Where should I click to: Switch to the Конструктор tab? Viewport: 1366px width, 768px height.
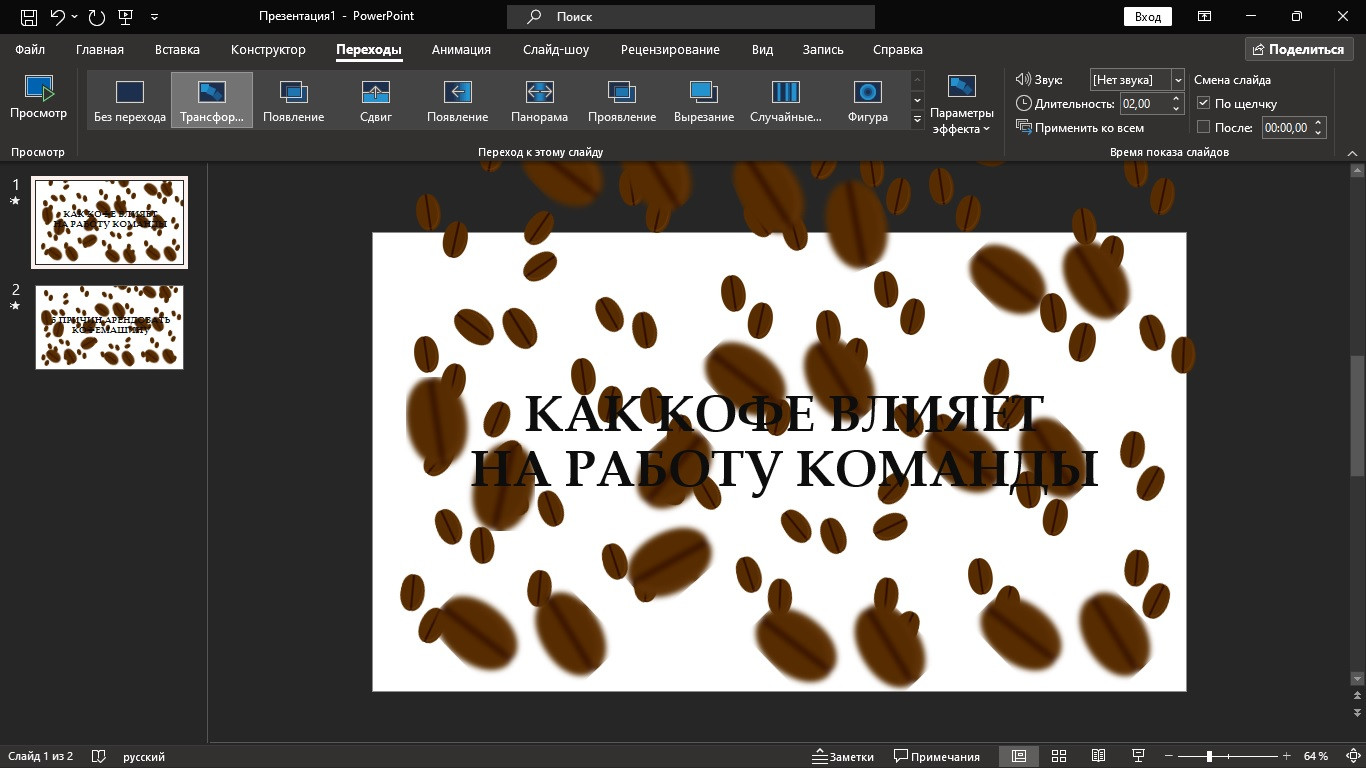pos(268,49)
